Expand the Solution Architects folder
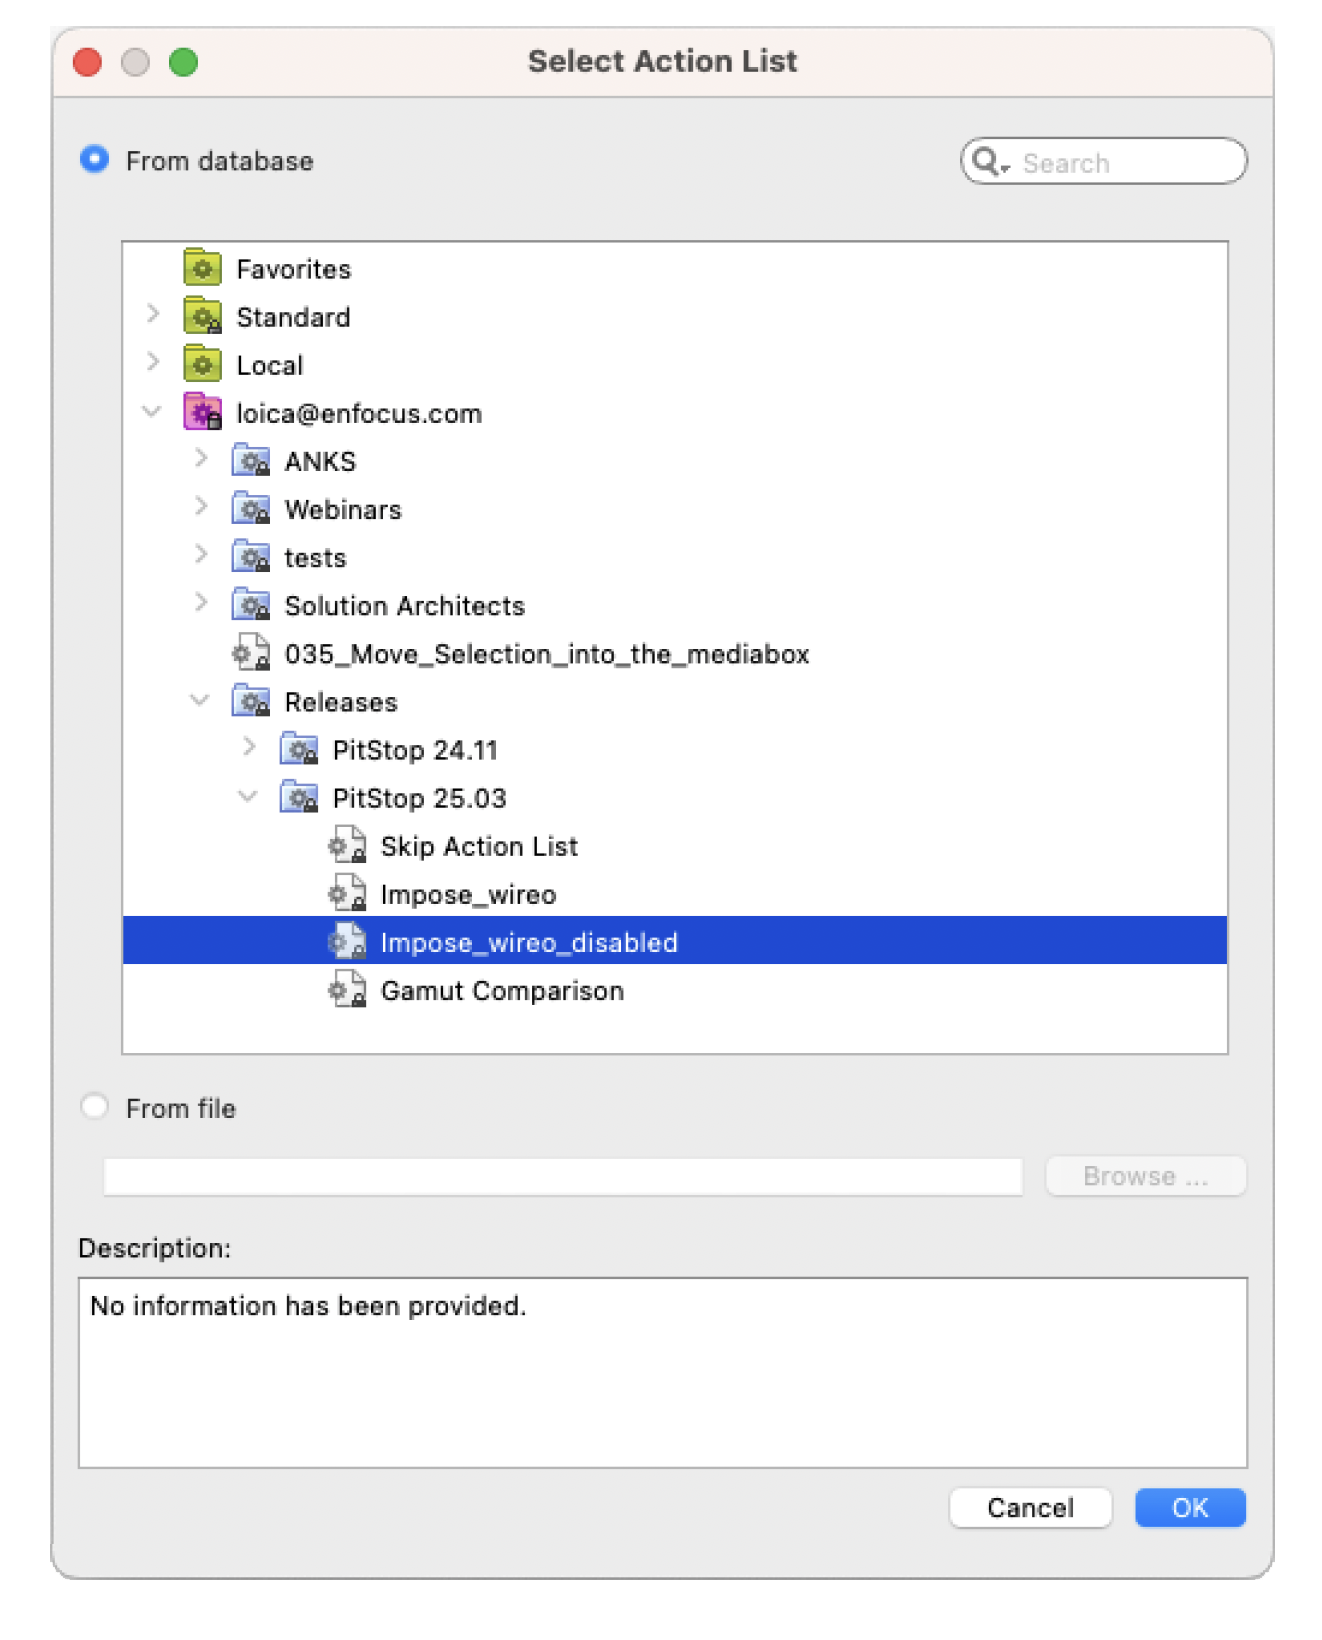This screenshot has width=1322, height=1640. 201,602
